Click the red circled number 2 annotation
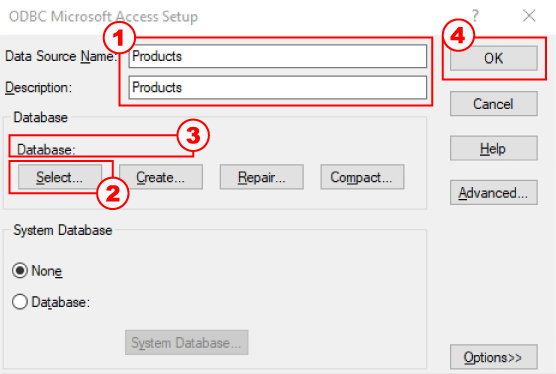 [113, 194]
